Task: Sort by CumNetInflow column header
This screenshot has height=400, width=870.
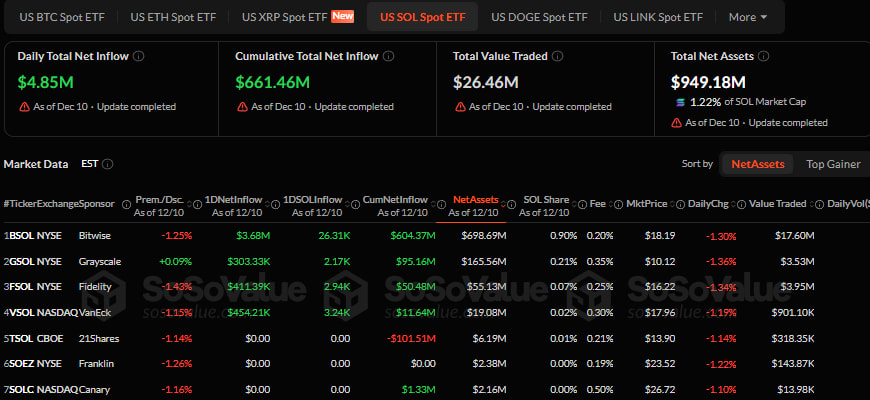Action: coord(395,200)
